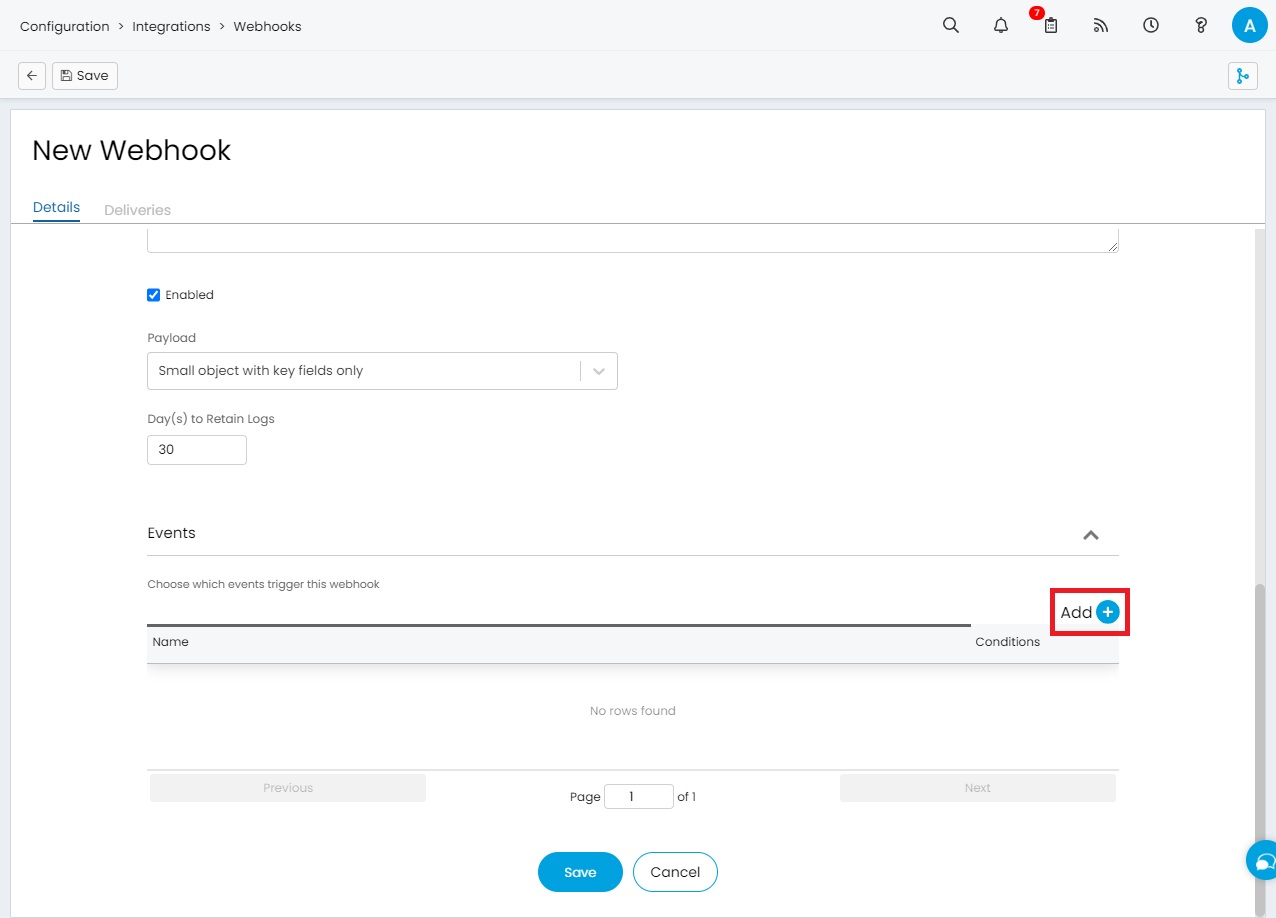Click the RSS feed icon

click(x=1101, y=26)
